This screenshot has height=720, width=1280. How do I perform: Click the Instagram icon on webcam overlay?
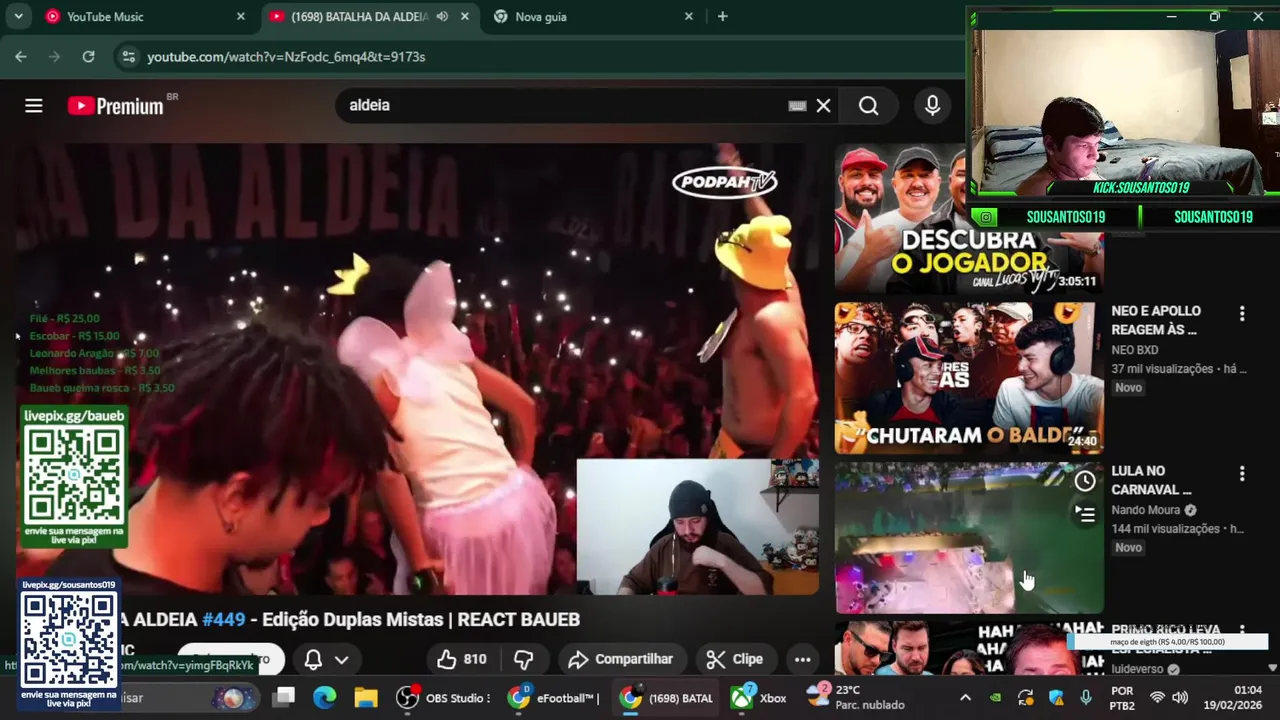[x=987, y=217]
